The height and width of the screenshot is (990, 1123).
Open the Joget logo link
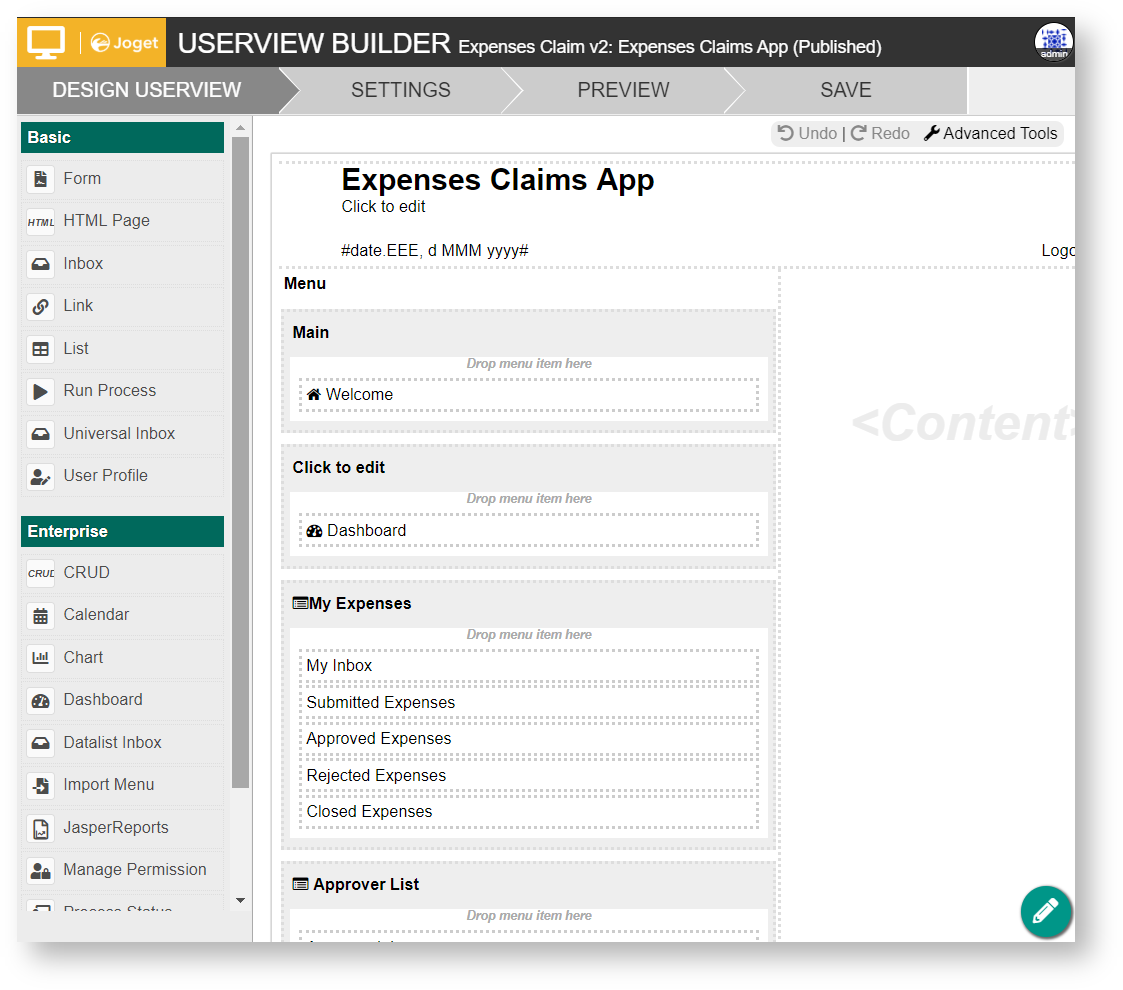(125, 43)
